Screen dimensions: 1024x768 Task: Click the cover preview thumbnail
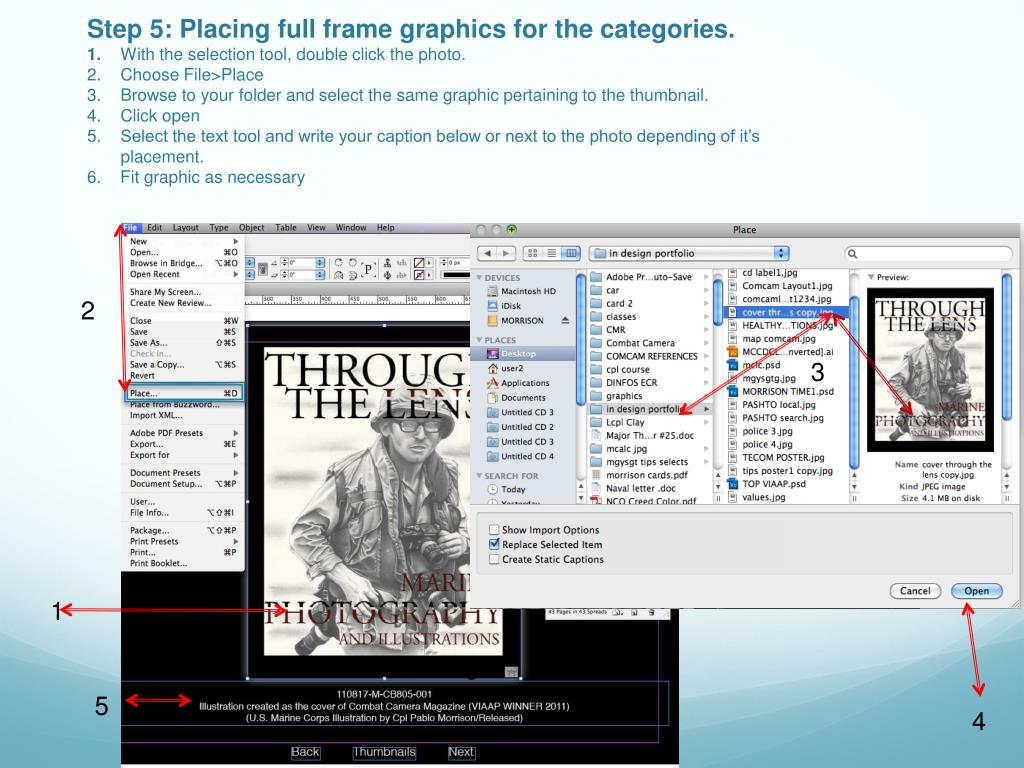(930, 370)
